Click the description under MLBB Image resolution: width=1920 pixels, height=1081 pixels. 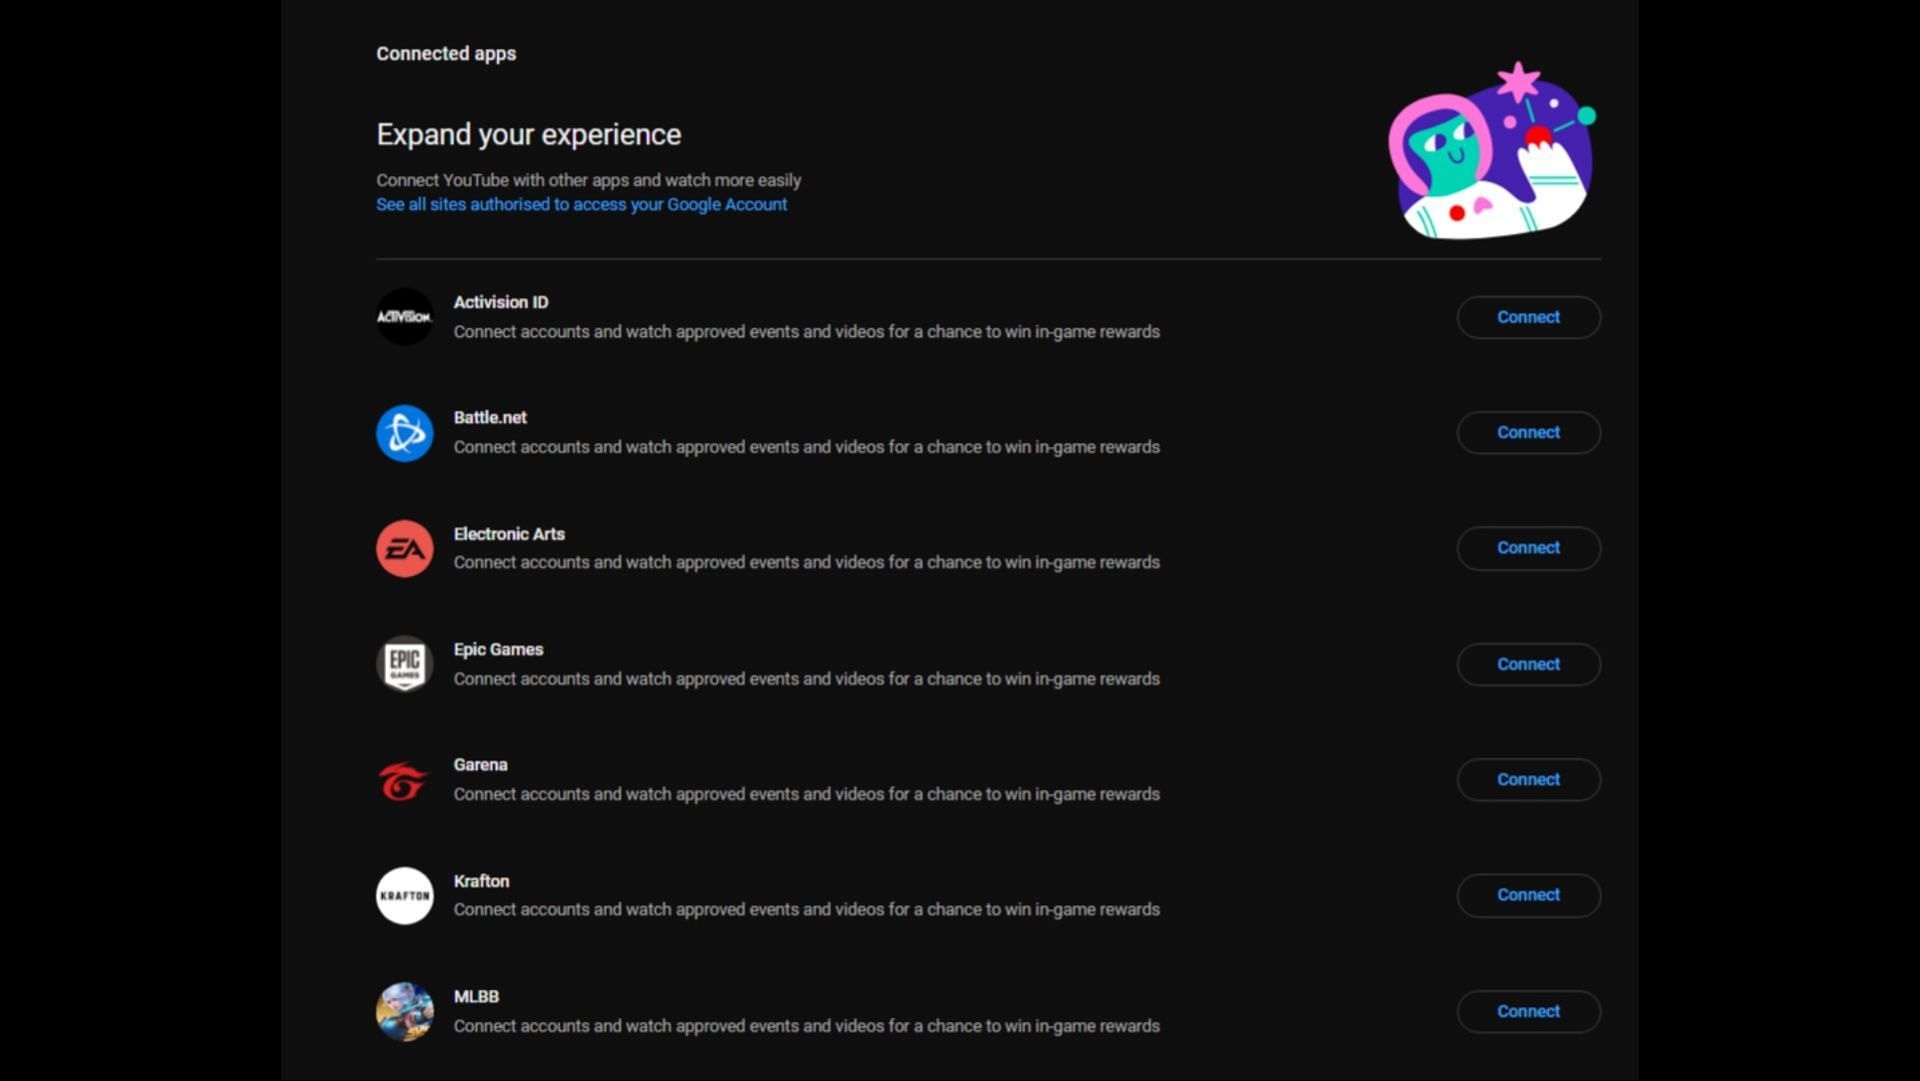[x=806, y=1026]
